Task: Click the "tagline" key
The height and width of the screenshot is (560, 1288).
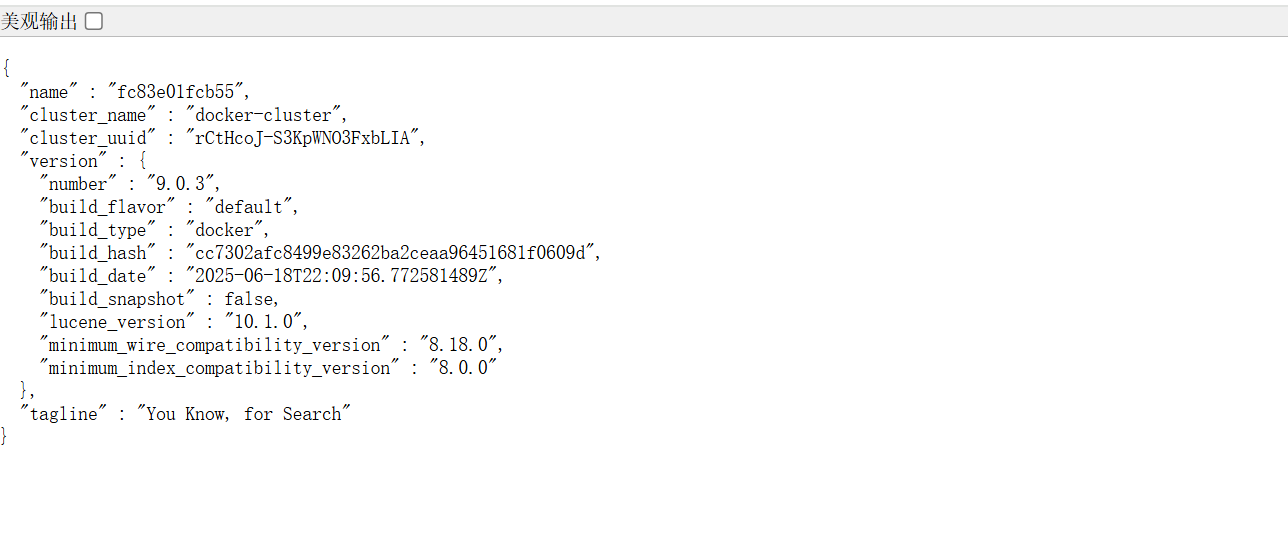Action: point(63,414)
